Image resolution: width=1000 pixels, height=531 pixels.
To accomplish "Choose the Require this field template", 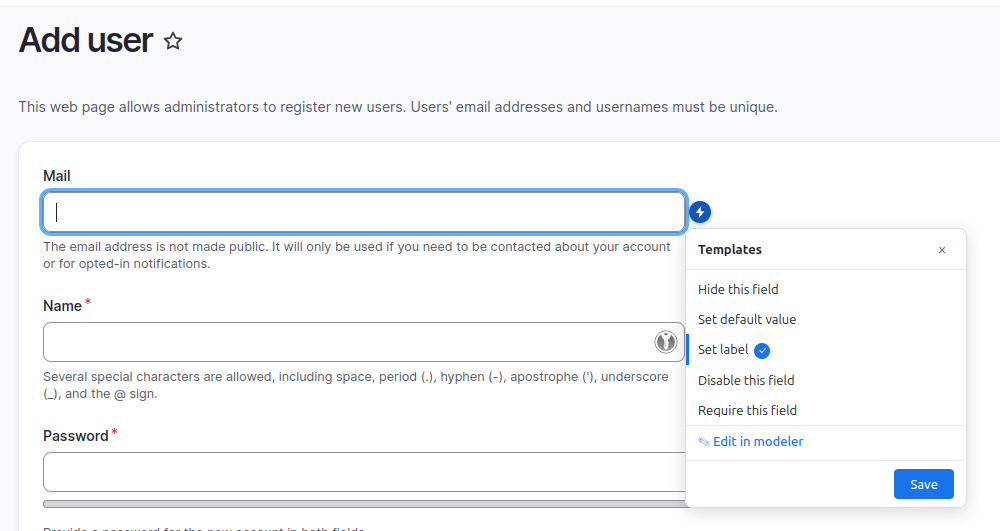I will coord(747,410).
